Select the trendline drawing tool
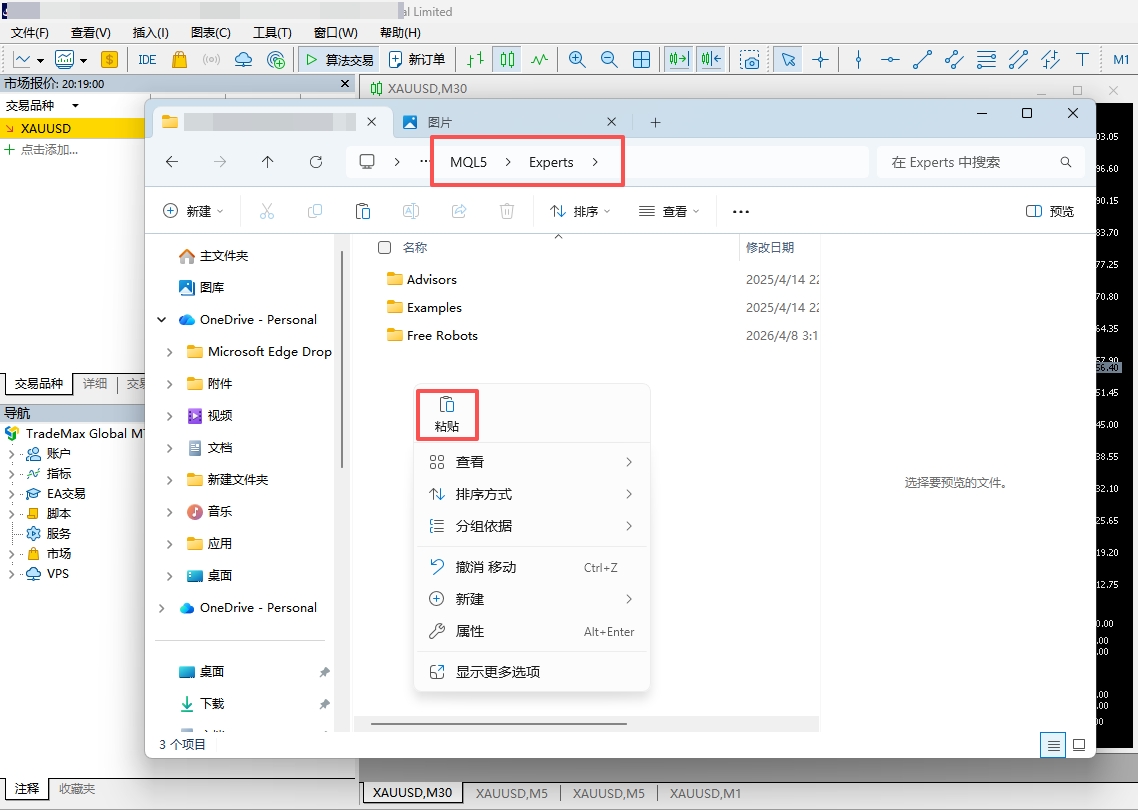Viewport: 1138px width, 810px height. point(922,60)
